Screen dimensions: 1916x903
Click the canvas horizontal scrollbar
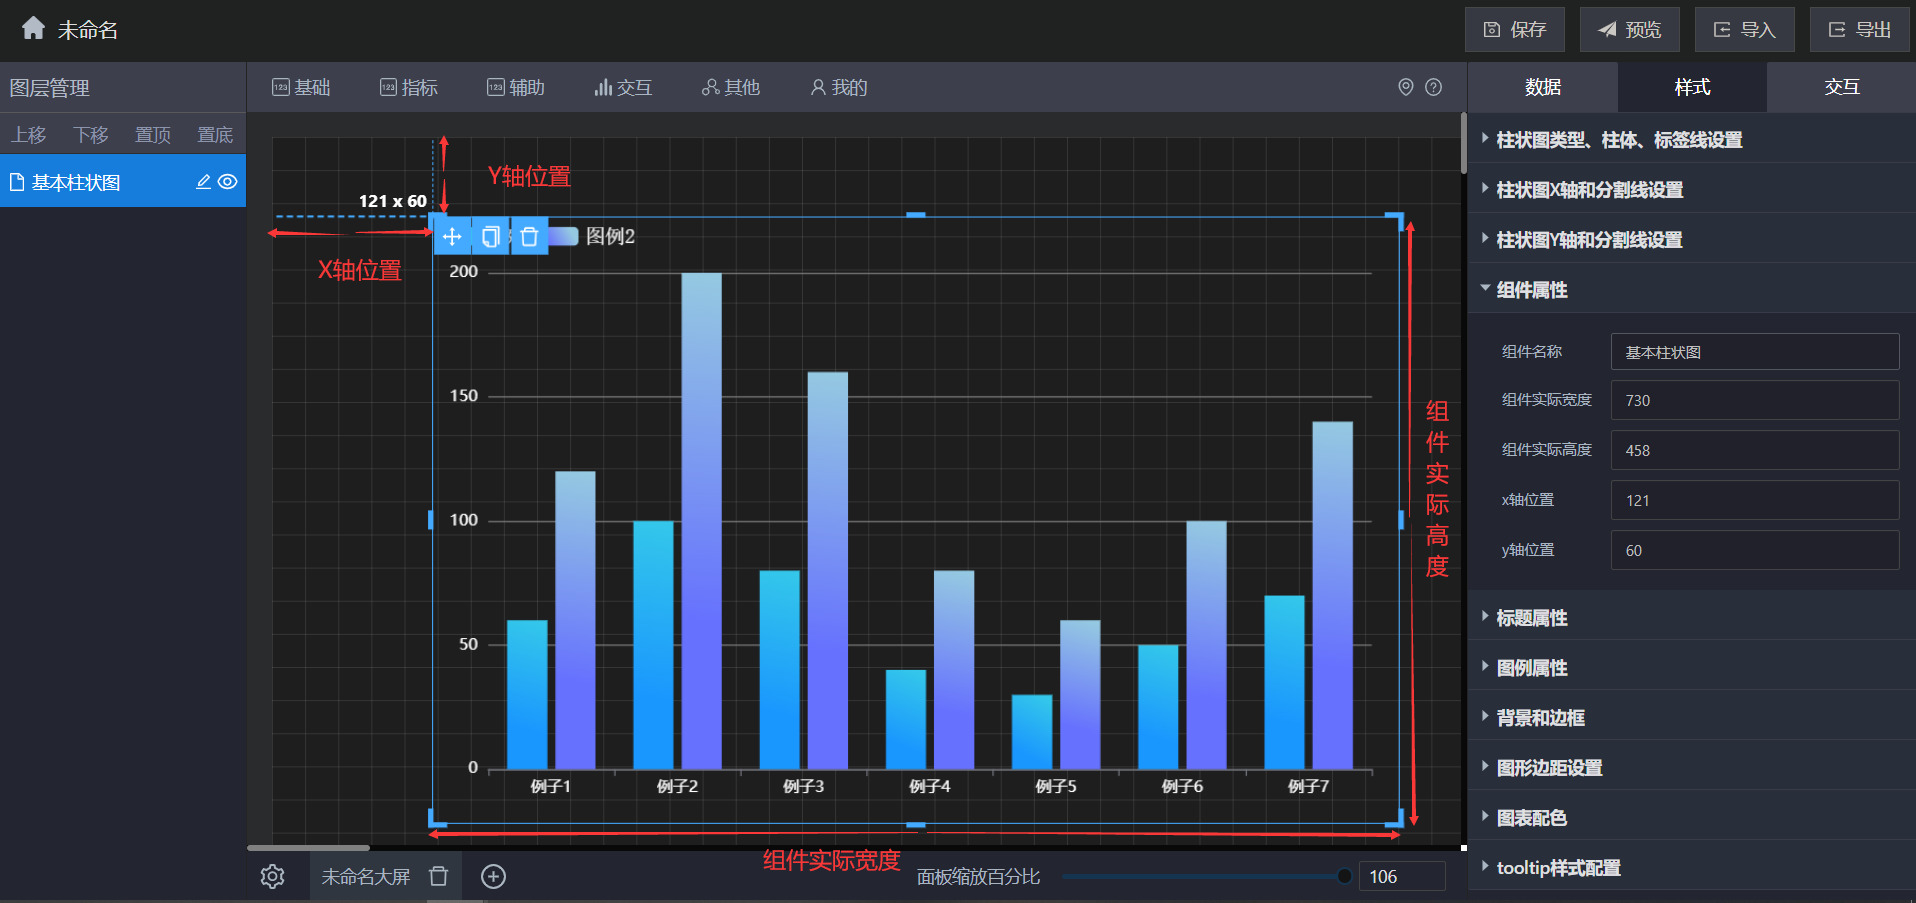[x=308, y=847]
